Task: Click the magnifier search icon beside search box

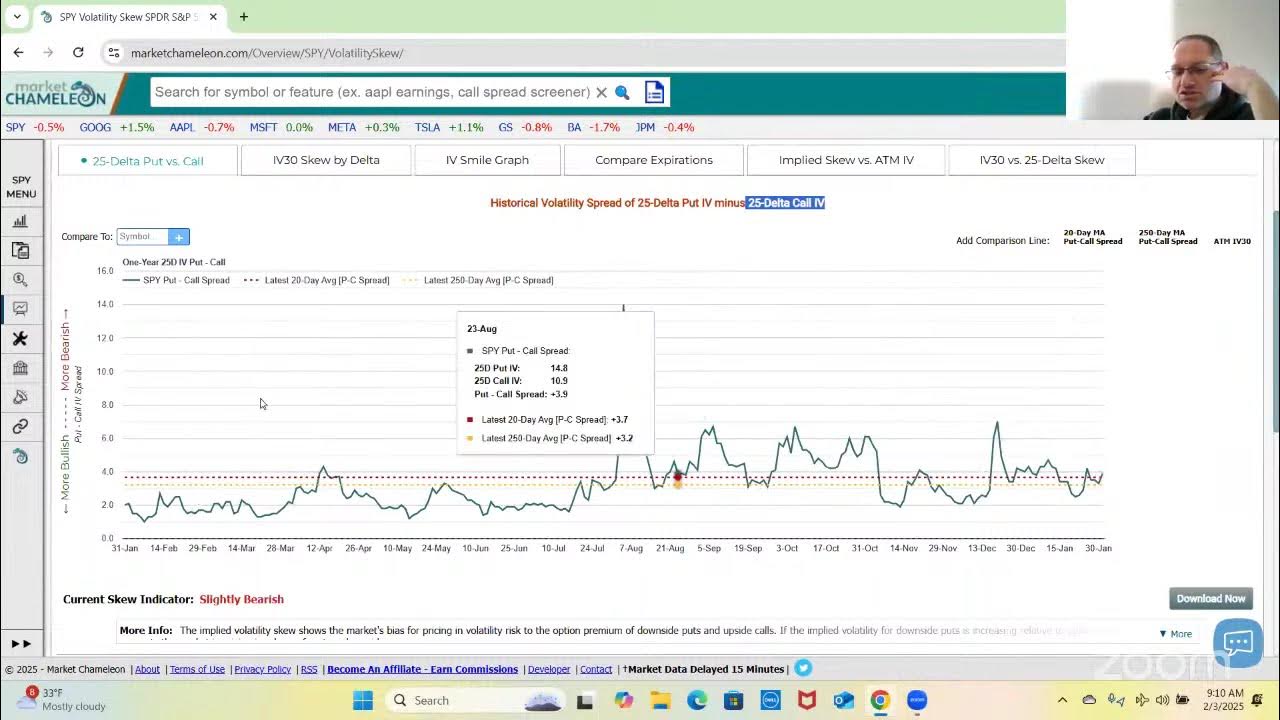Action: 622,92
